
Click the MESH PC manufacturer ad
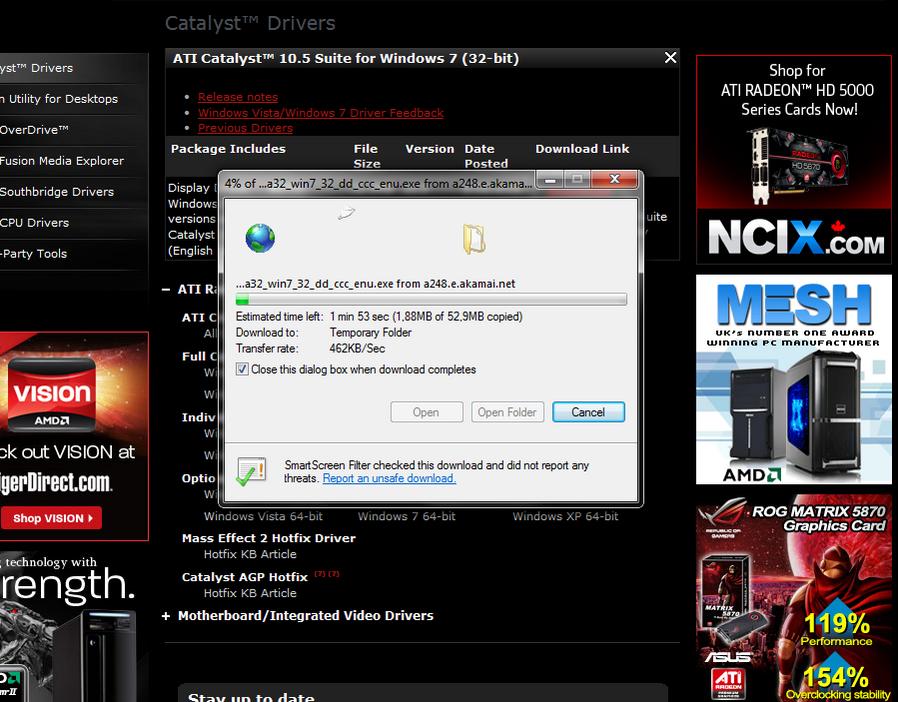click(794, 379)
